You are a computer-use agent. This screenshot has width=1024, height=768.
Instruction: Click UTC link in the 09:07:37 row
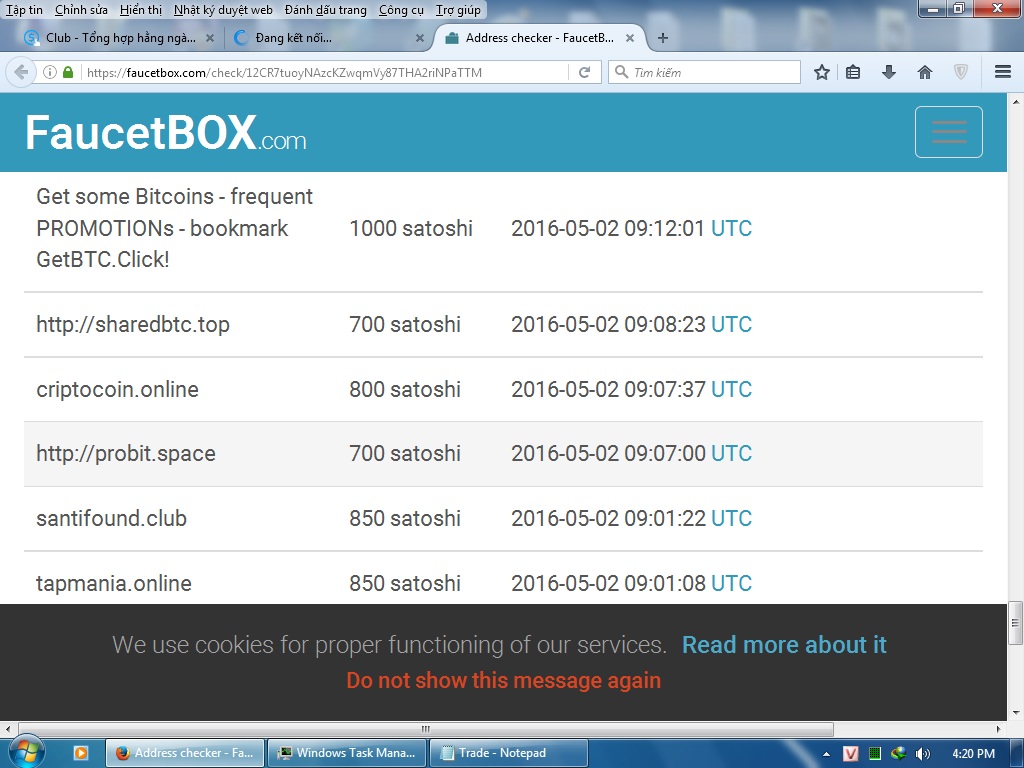[x=731, y=389]
